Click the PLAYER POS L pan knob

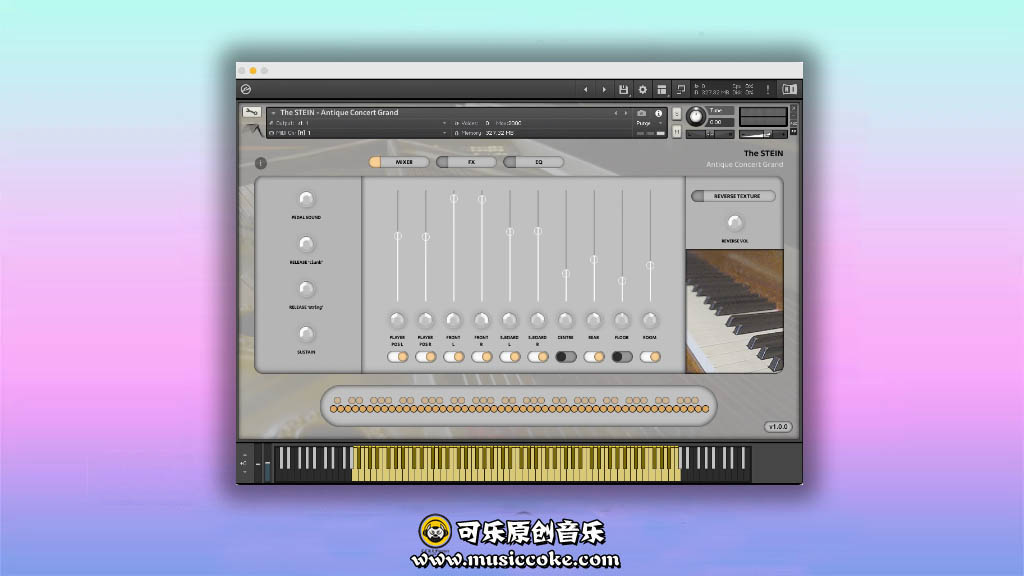click(397, 320)
